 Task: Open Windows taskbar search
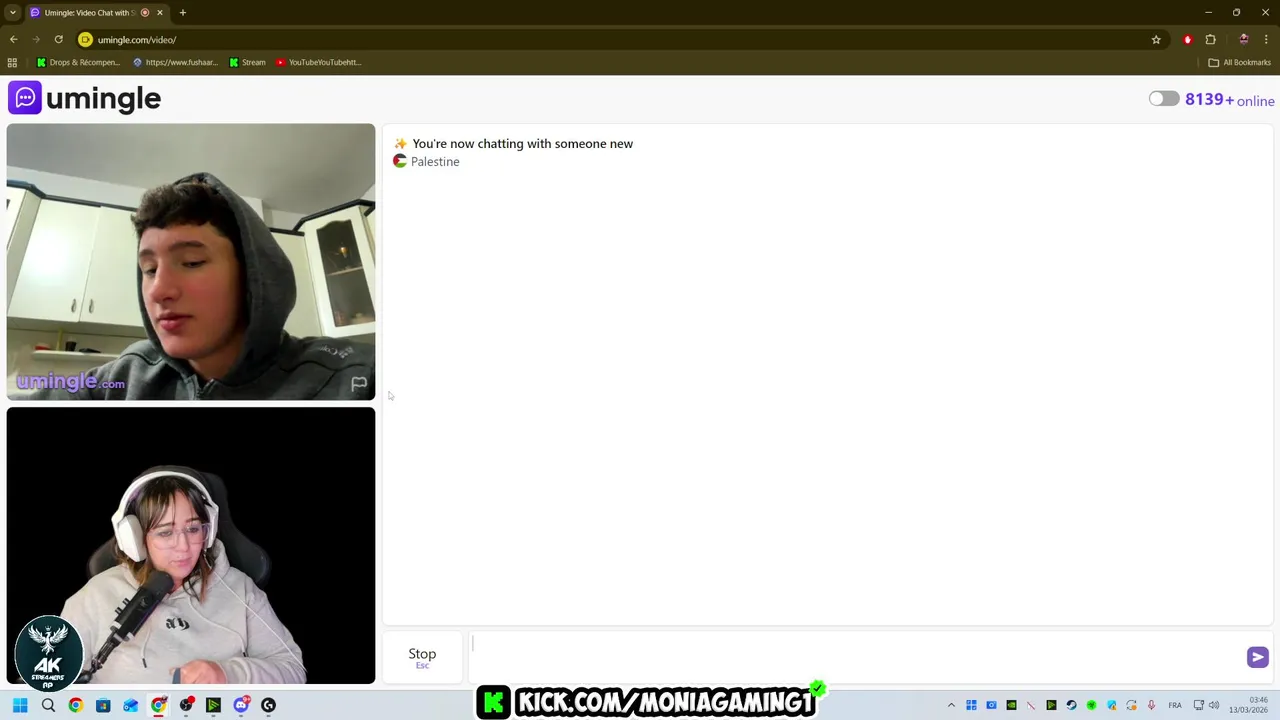(48, 705)
